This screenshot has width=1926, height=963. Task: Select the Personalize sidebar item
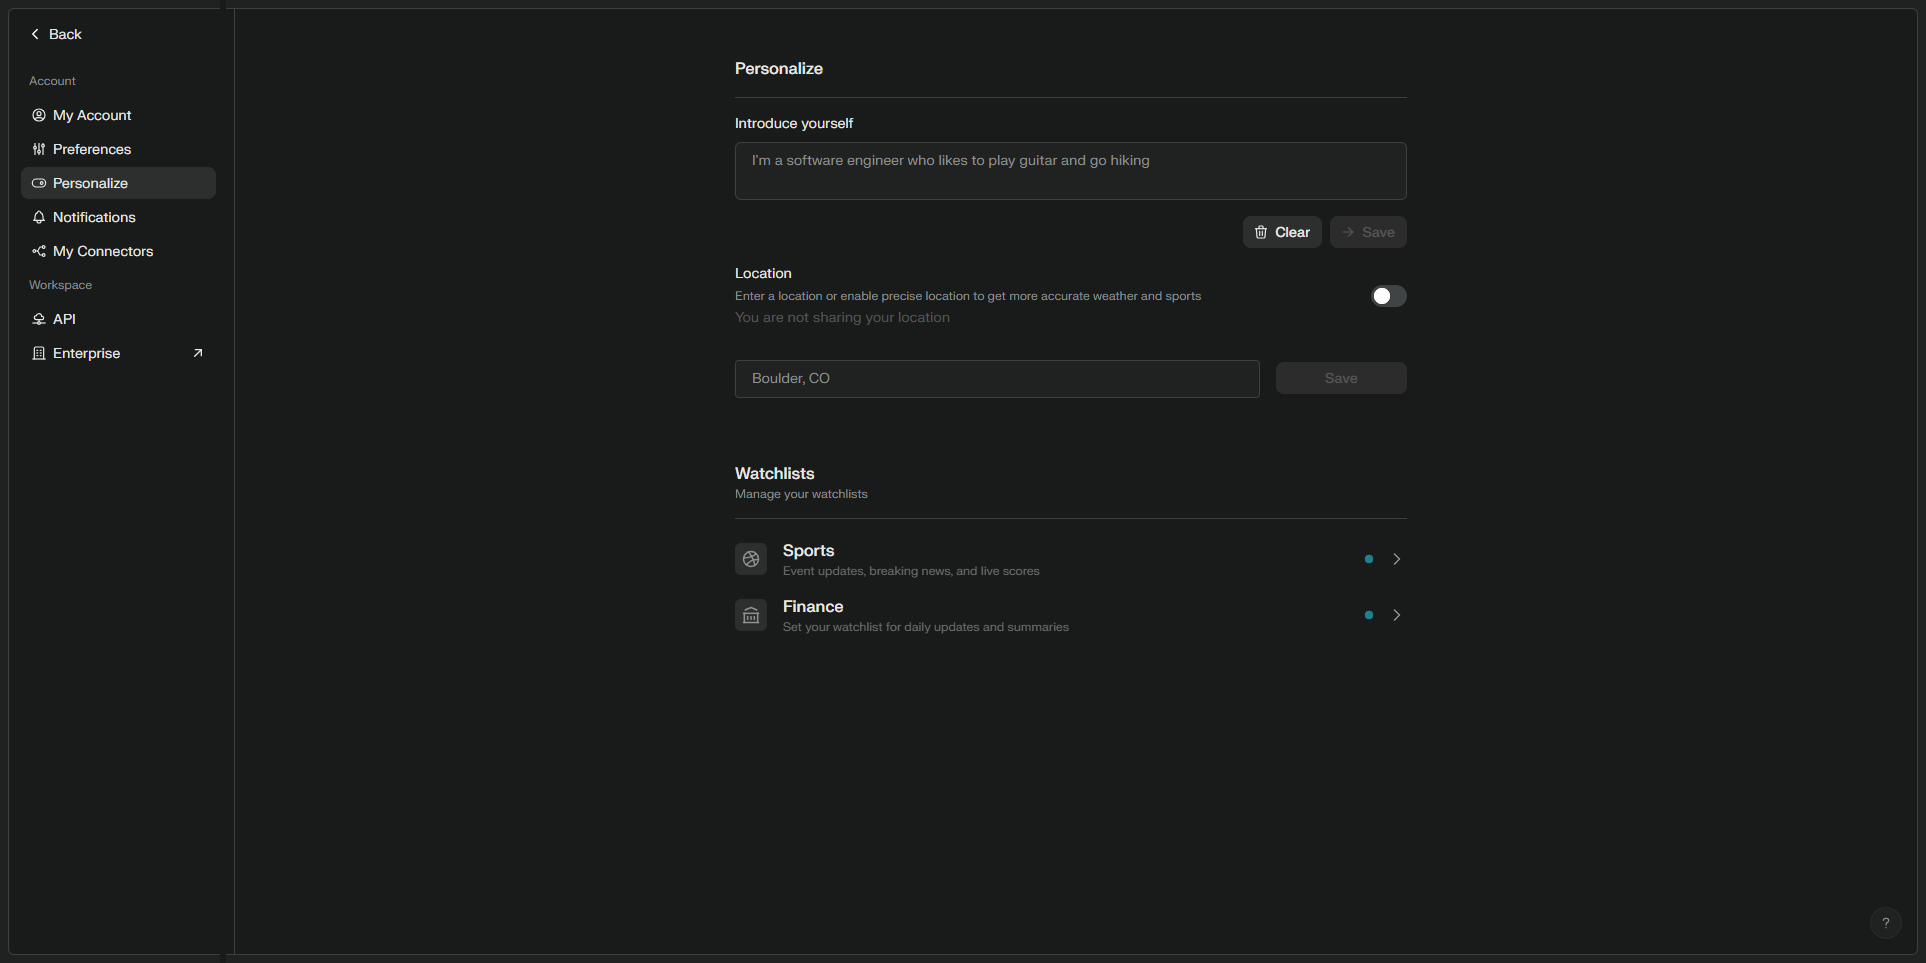click(90, 183)
